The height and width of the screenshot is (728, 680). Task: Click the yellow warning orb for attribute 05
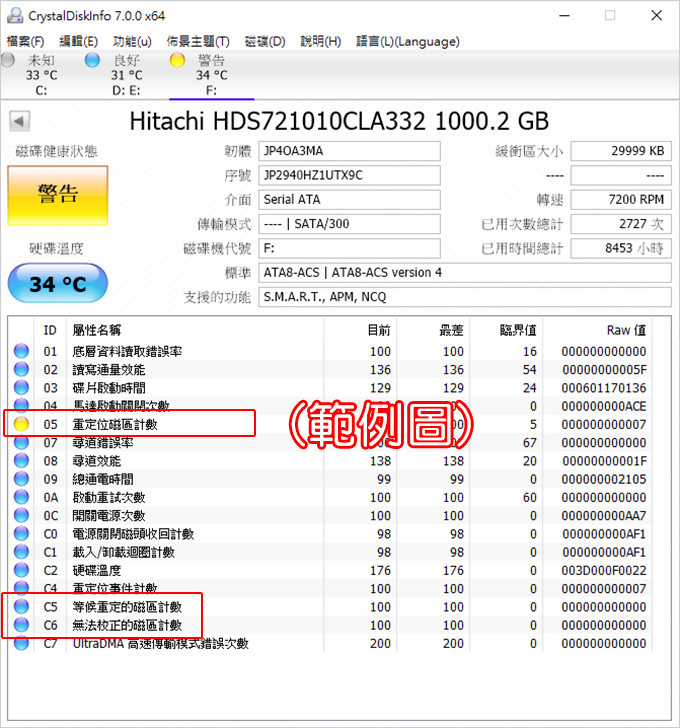click(x=21, y=424)
